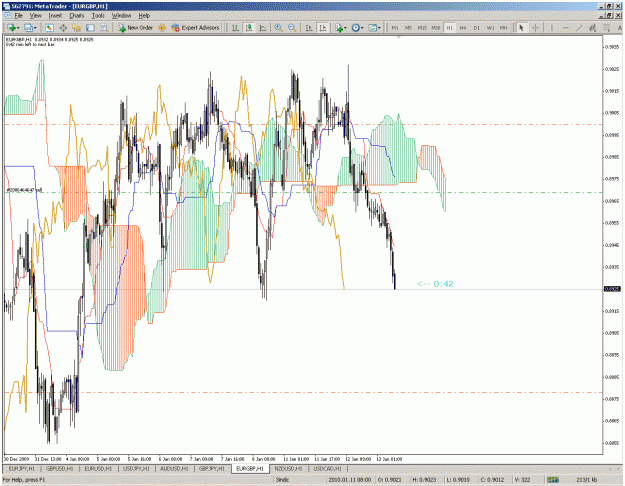Click the New Order button
Screen dimensions: 625x486
click(136, 28)
